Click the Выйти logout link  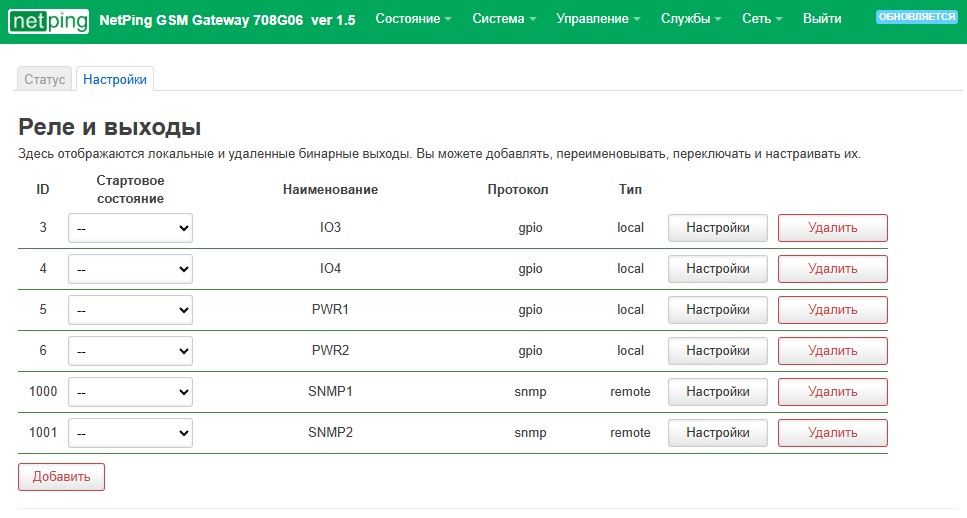click(822, 19)
